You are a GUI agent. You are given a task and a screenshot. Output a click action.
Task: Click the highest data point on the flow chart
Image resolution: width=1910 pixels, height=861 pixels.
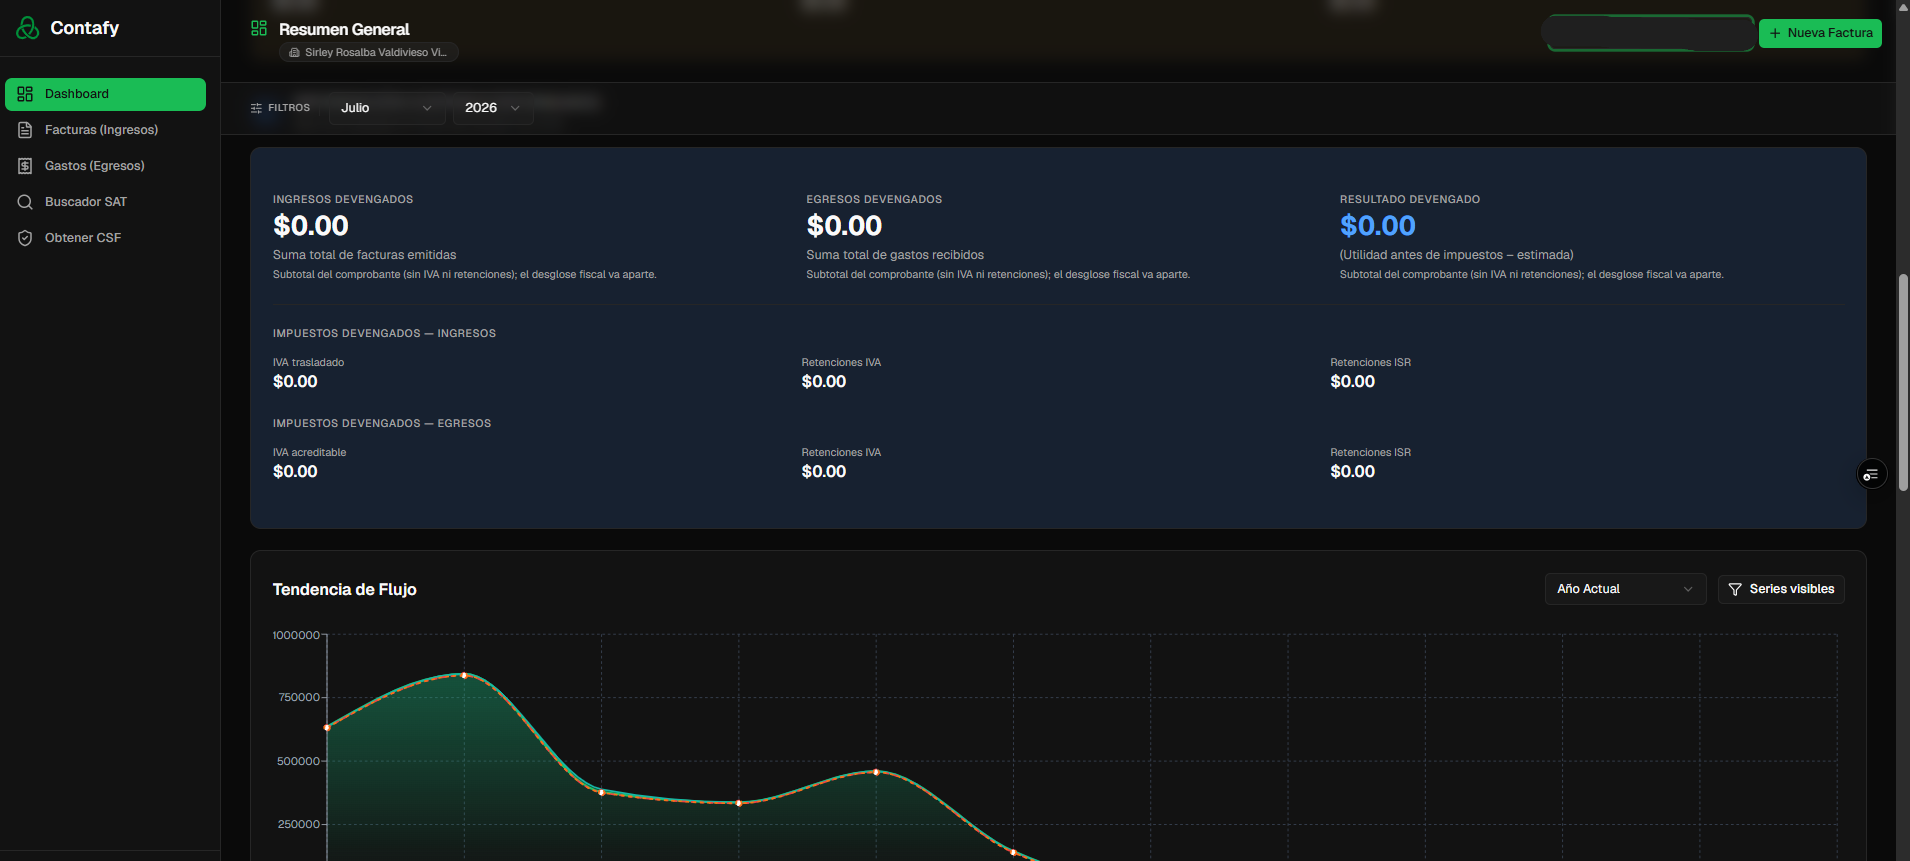point(464,676)
